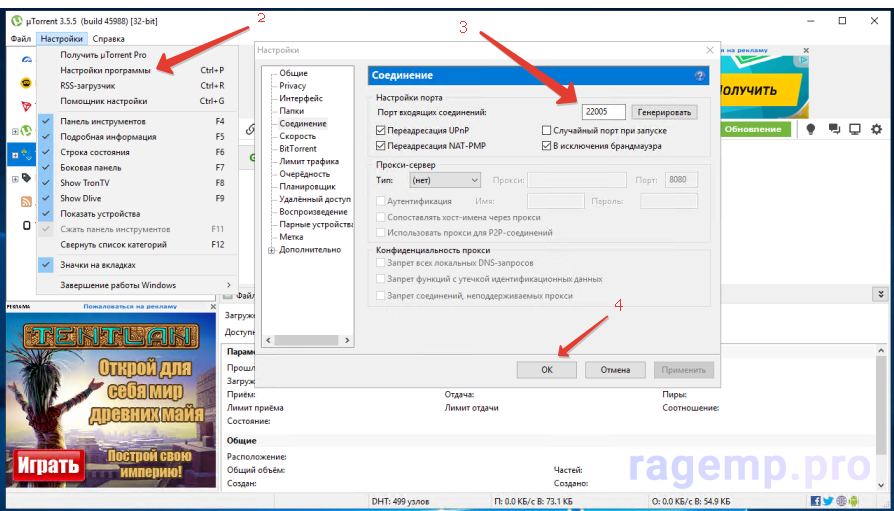
Task: Click the lightbulb icon in toolbar
Action: pyautogui.click(x=810, y=129)
